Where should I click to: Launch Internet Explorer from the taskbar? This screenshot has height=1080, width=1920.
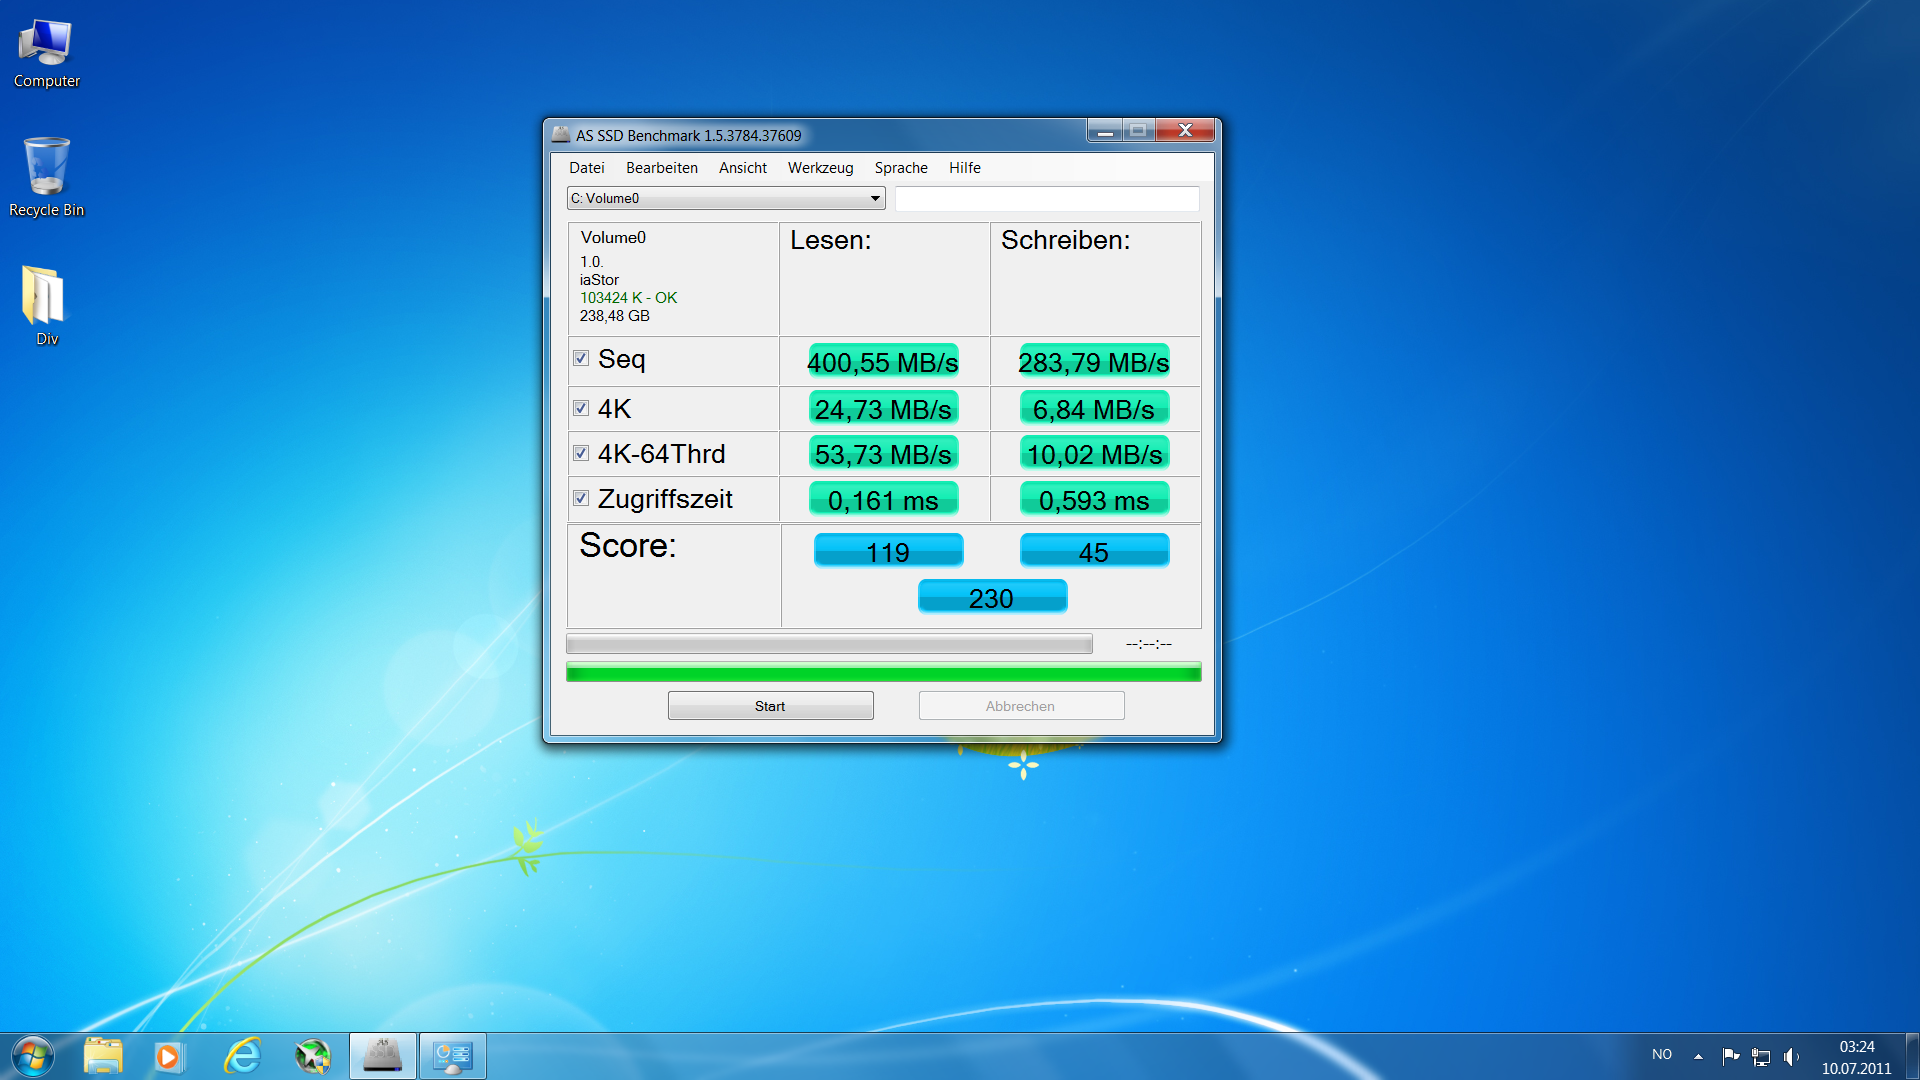(x=243, y=1056)
